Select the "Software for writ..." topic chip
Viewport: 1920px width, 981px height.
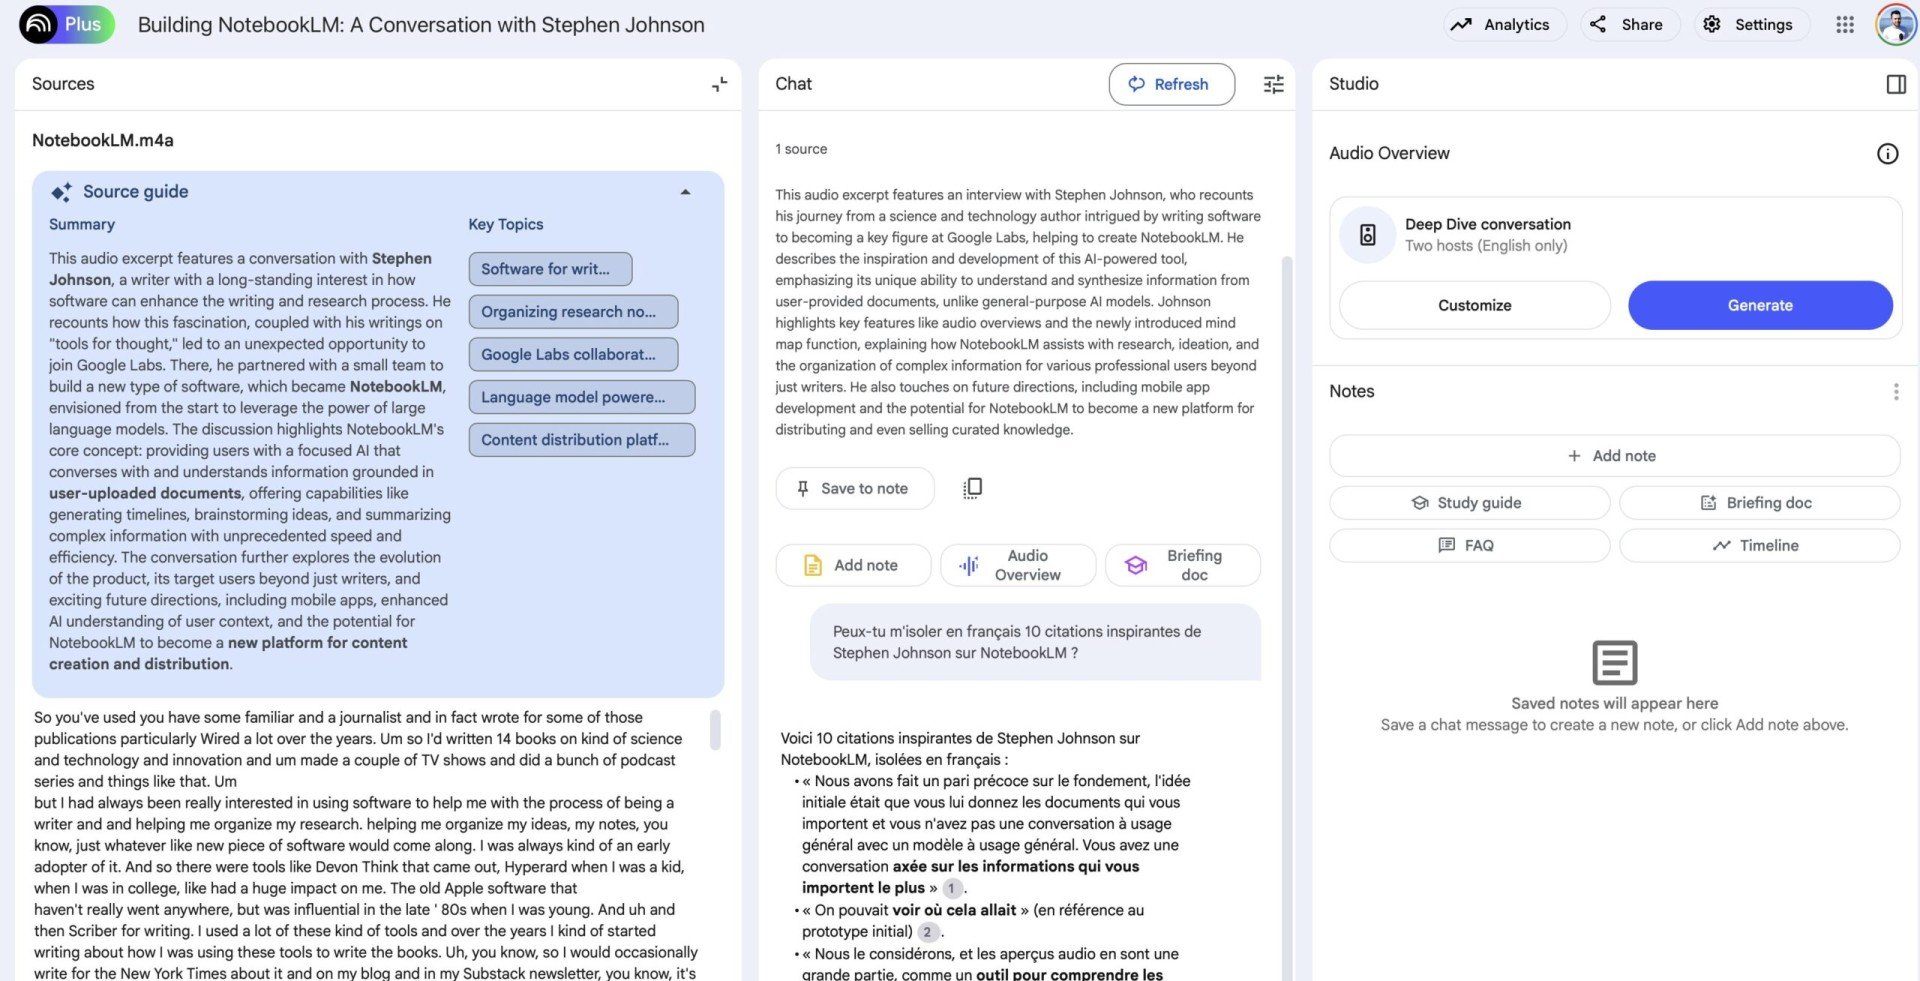[x=550, y=269]
